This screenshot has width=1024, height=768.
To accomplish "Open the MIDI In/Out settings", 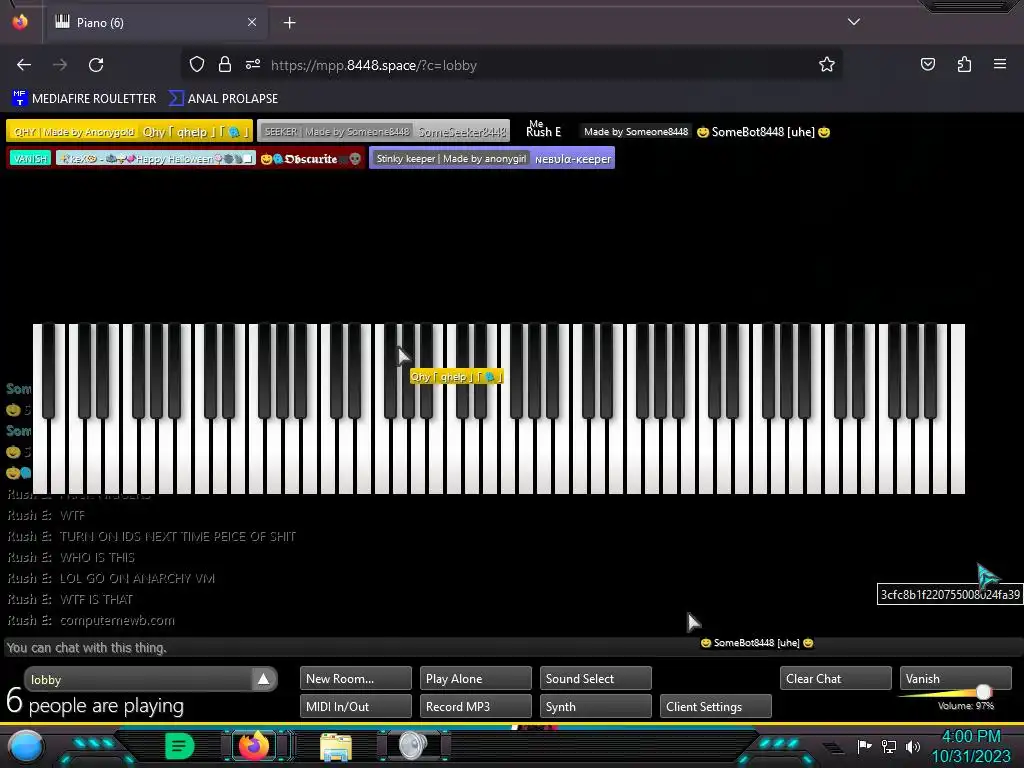I will 356,707.
